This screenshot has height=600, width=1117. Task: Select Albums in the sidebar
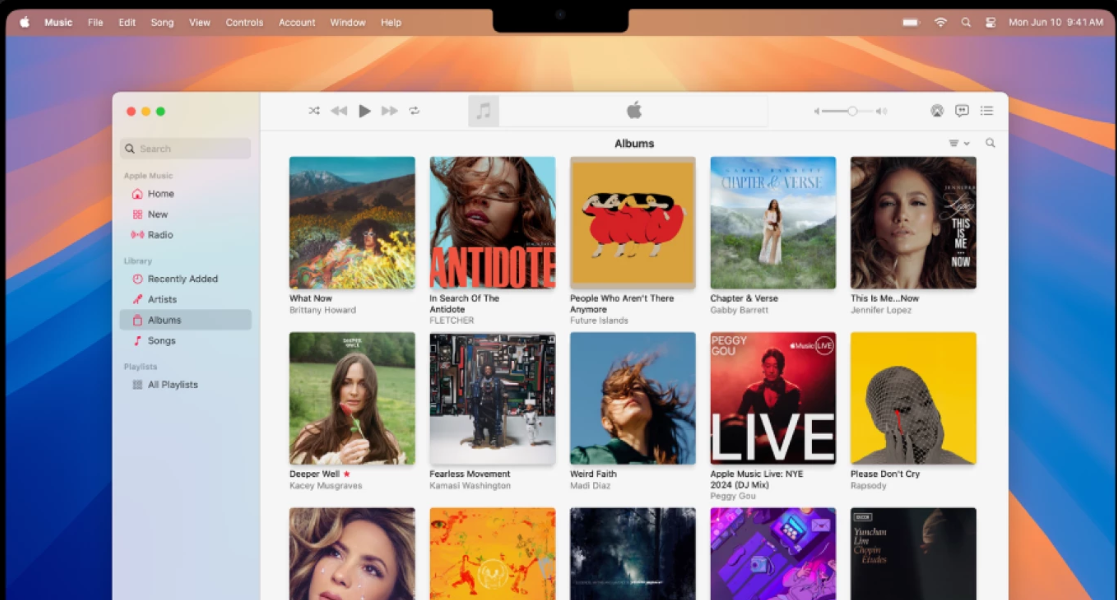click(185, 320)
